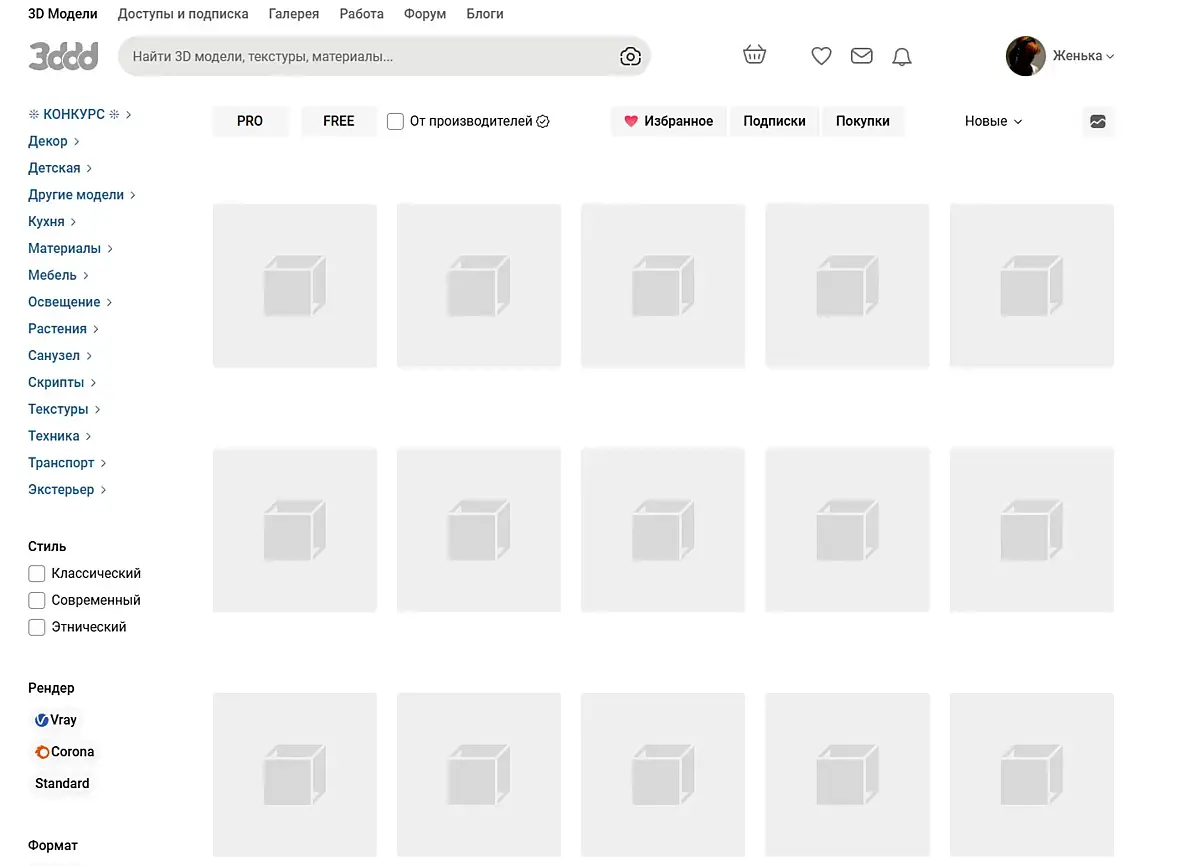
Task: Check the Современный style filter
Action: (36, 600)
